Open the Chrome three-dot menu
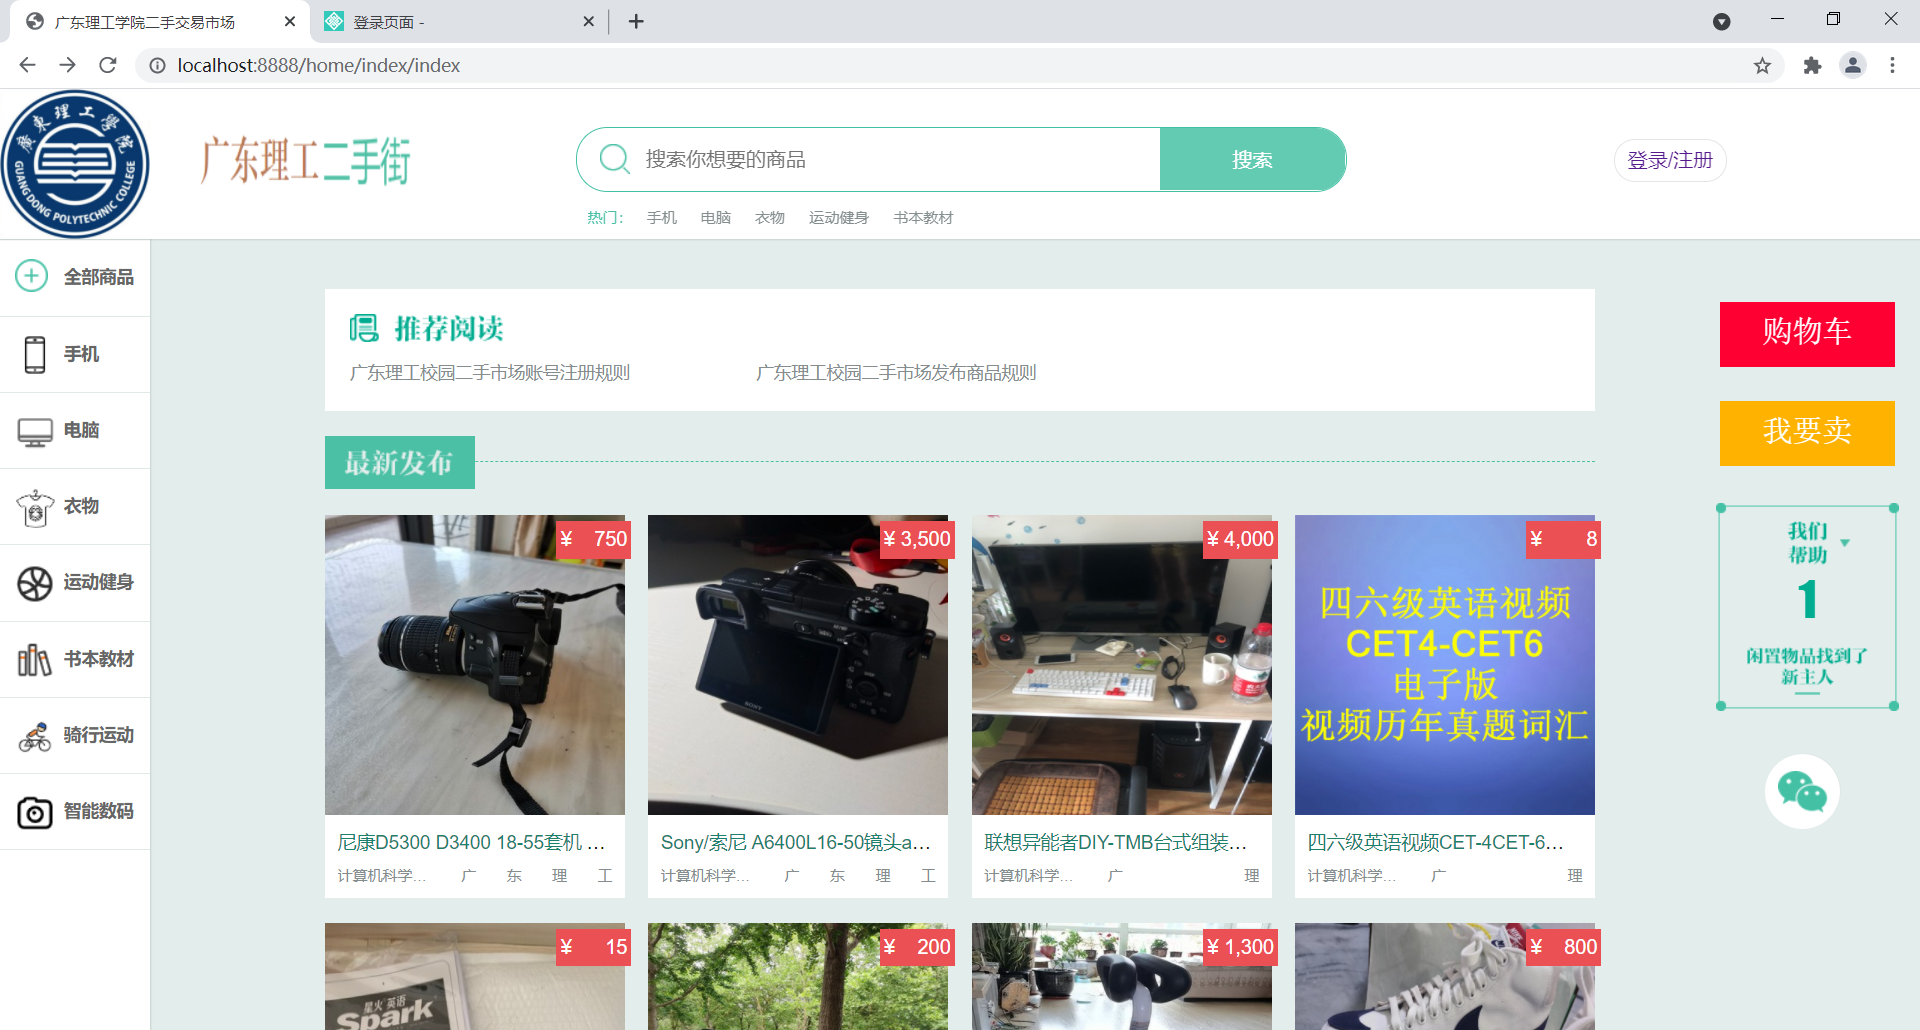 [x=1892, y=65]
